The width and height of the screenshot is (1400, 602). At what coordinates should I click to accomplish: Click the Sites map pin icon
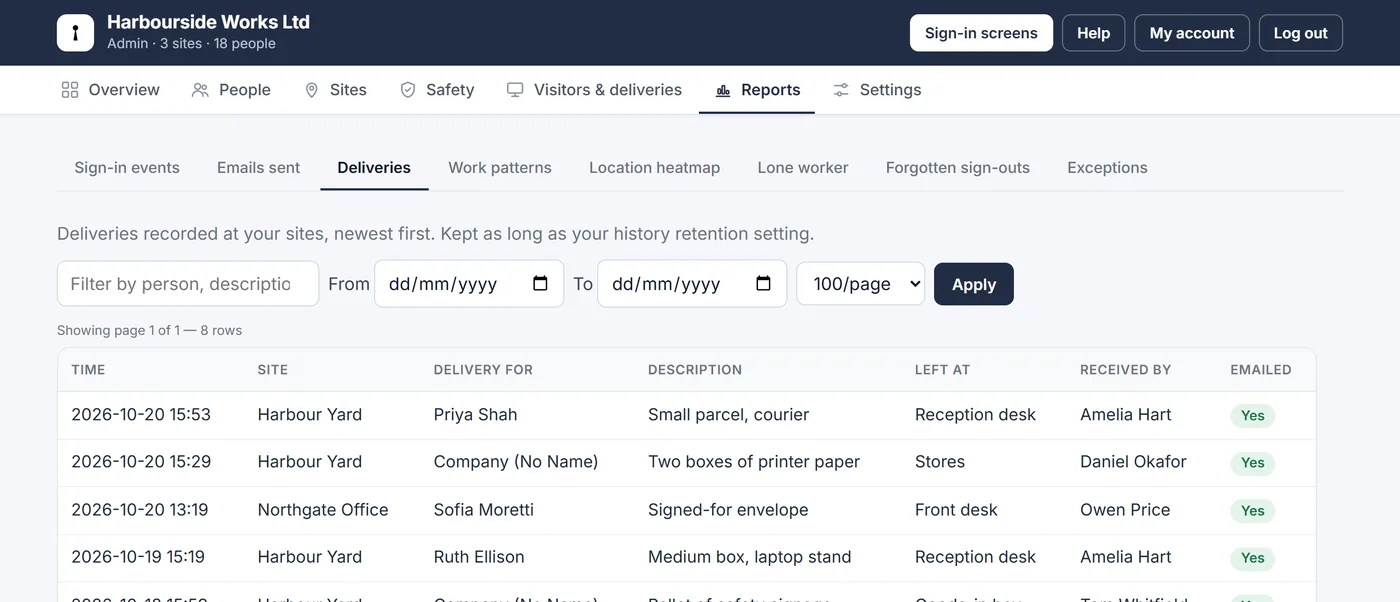(312, 90)
